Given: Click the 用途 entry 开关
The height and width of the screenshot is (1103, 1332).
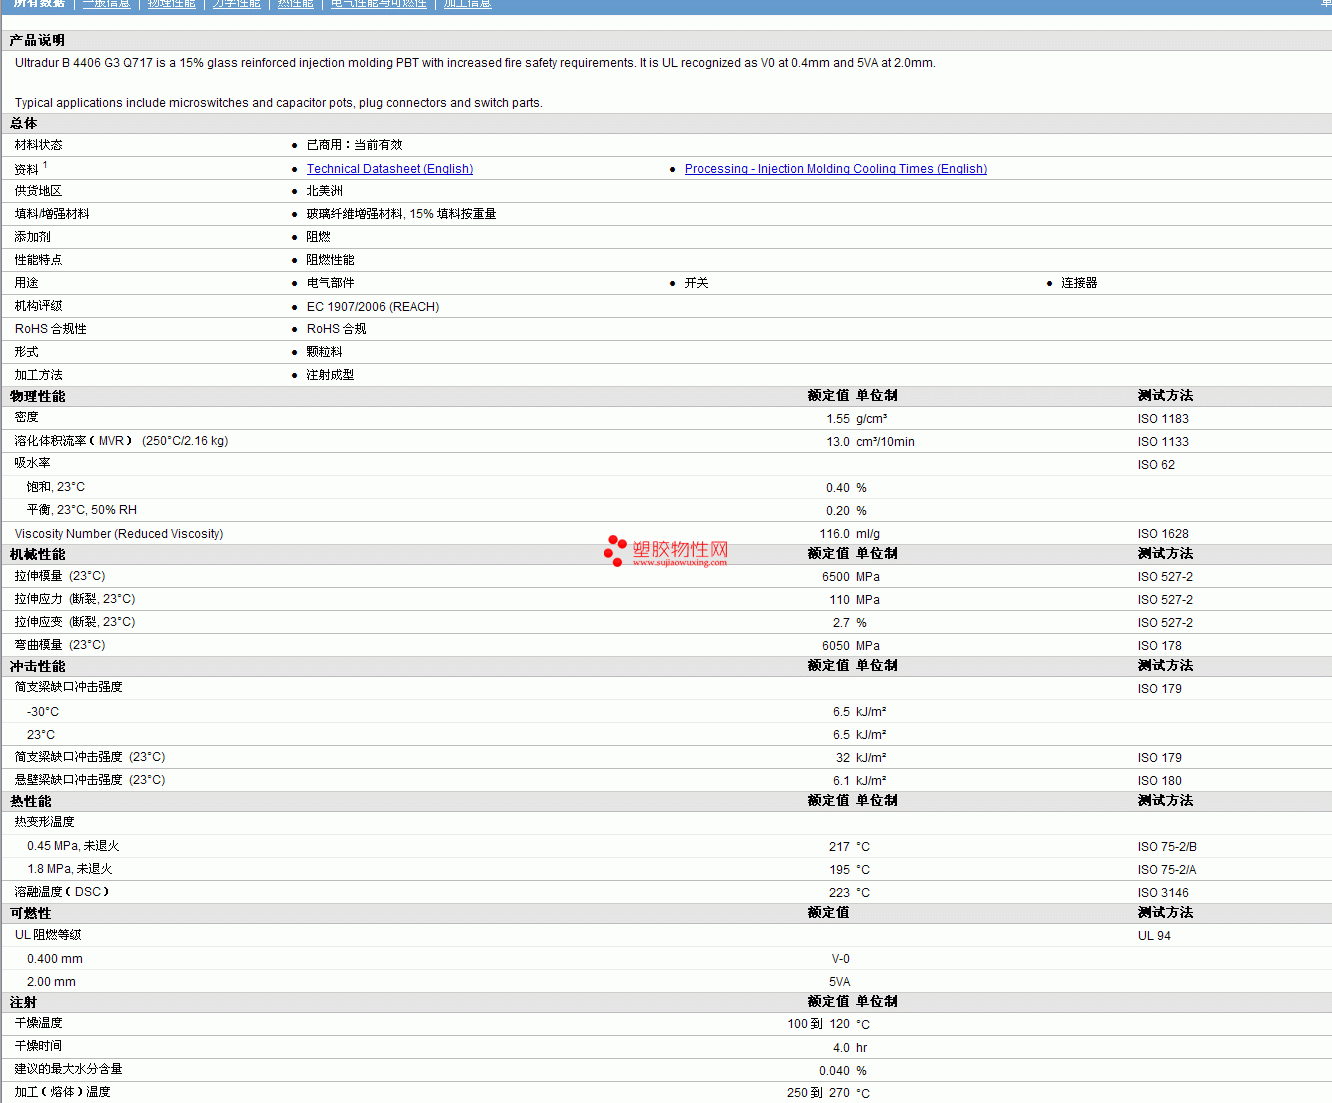Looking at the screenshot, I should coord(697,283).
